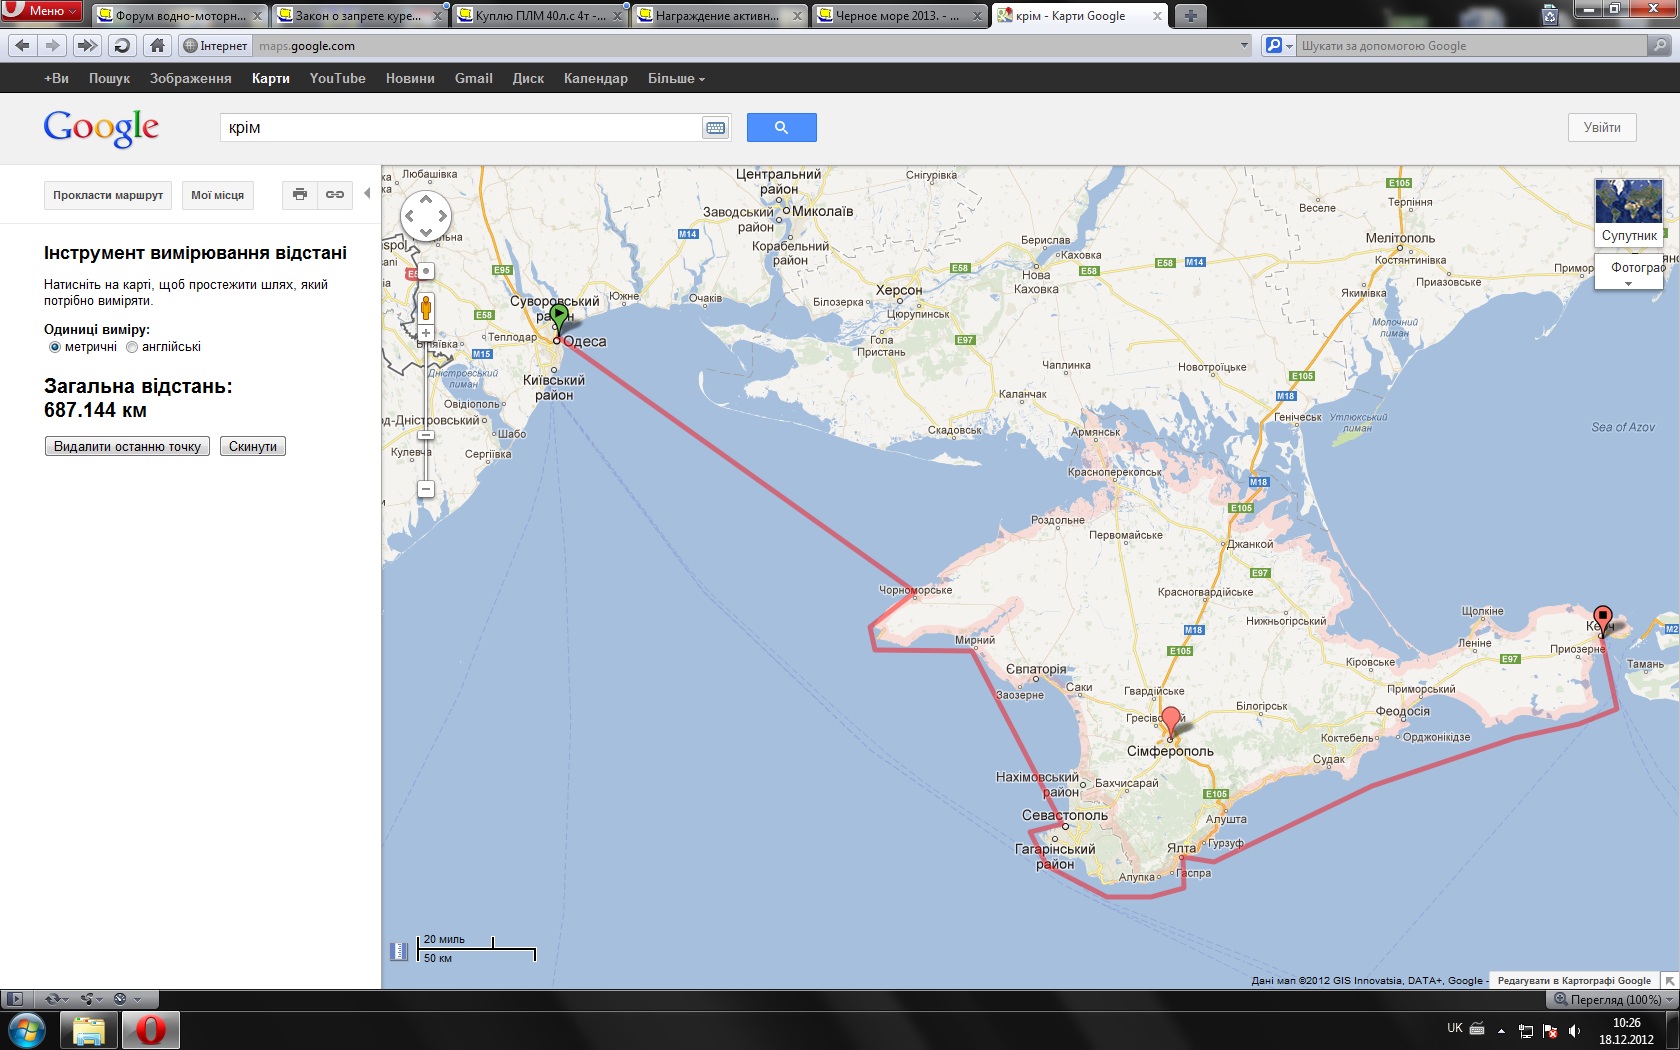Image resolution: width=1680 pixels, height=1050 pixels.
Task: Expand the 'Фотографії' layers dropdown
Action: 1628,284
